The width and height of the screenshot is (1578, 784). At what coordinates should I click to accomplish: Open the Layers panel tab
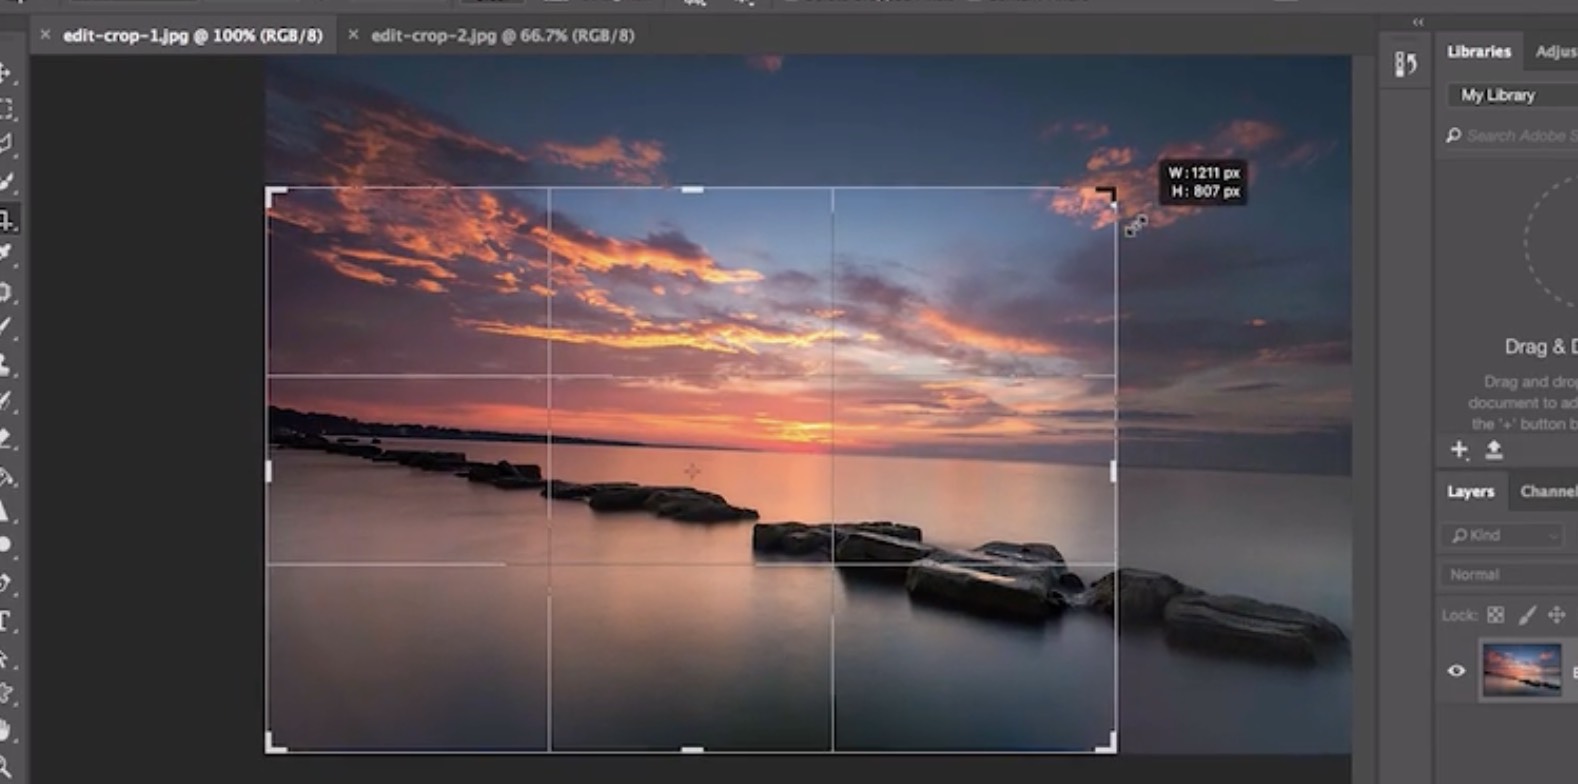1470,491
